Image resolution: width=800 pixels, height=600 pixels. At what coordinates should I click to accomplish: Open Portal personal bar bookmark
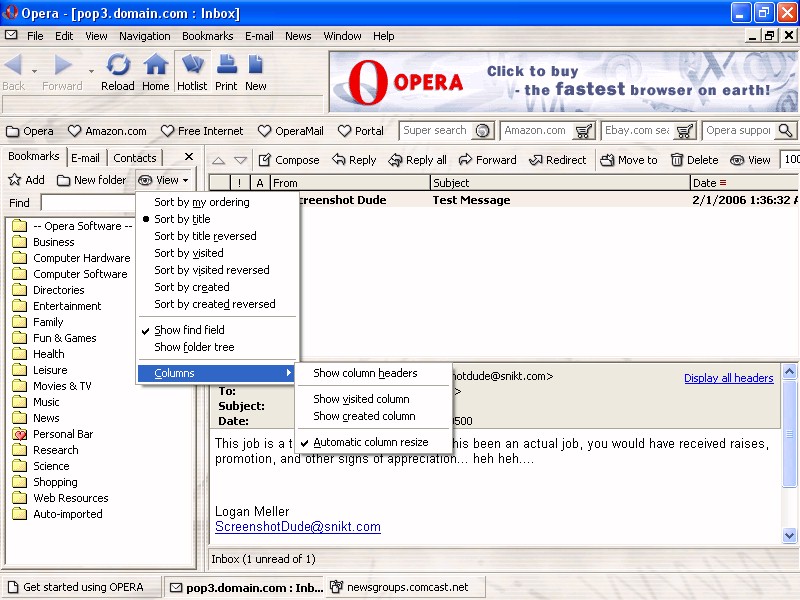click(x=361, y=131)
